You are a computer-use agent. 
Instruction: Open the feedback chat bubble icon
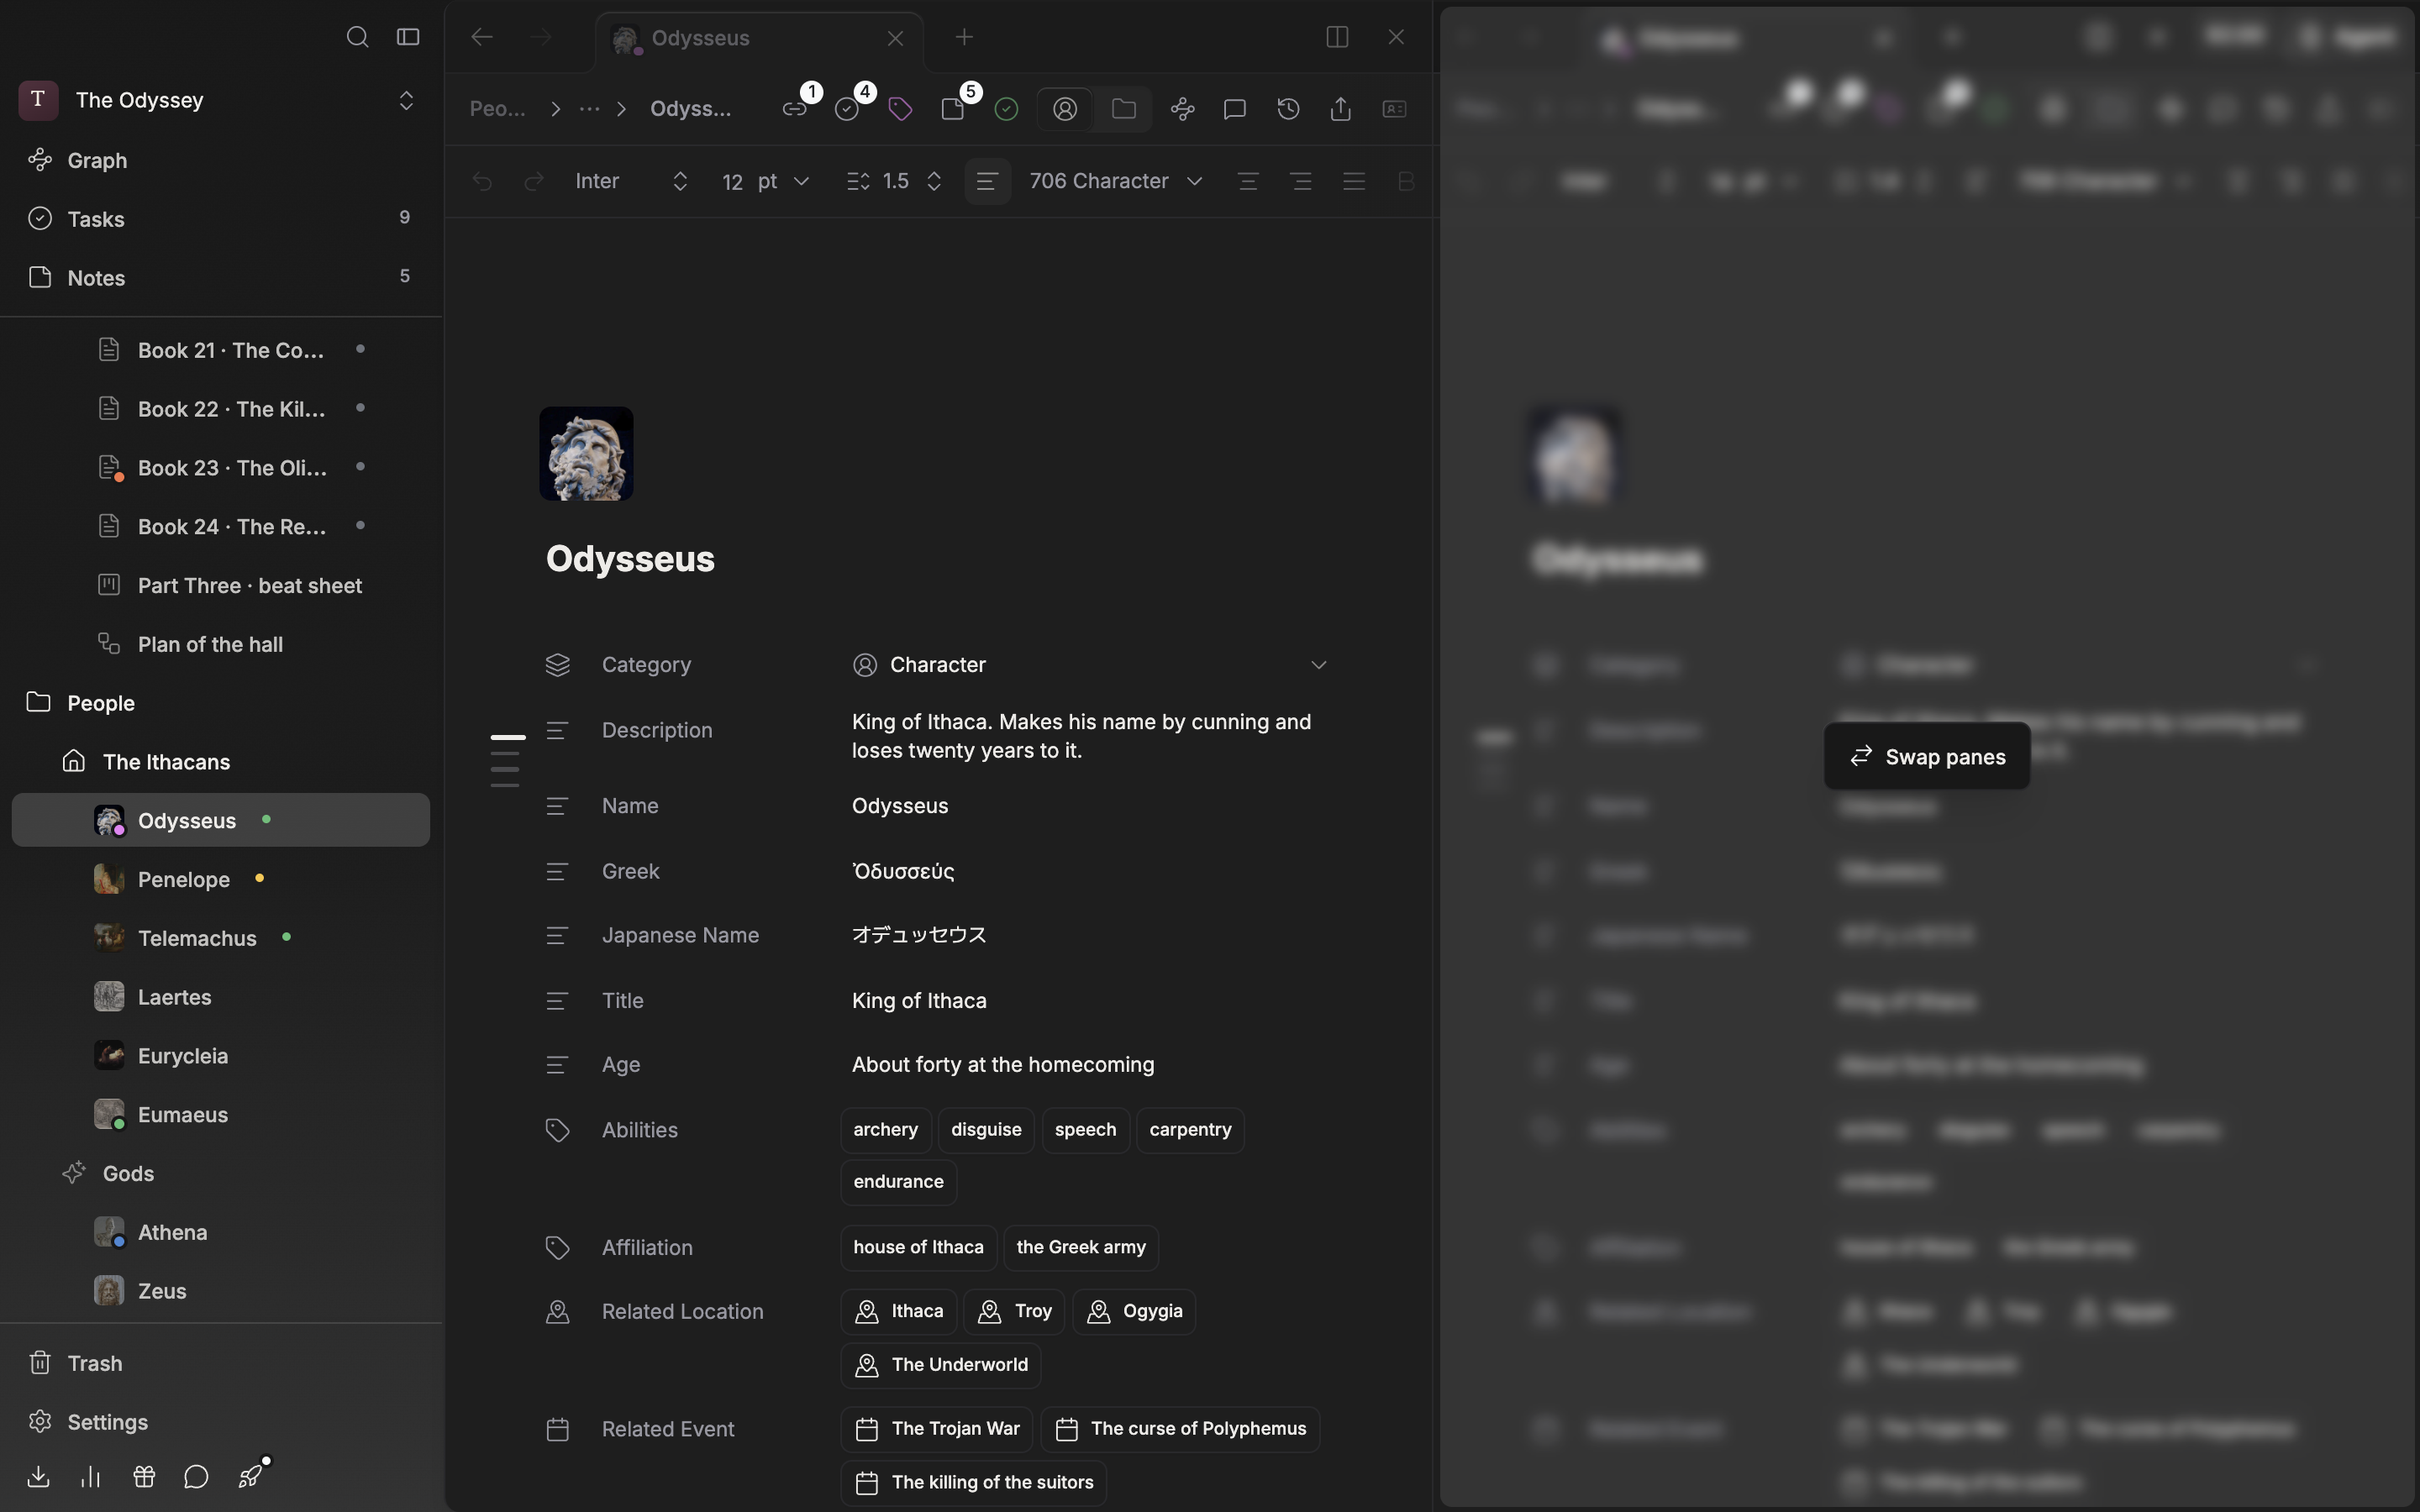(196, 1476)
